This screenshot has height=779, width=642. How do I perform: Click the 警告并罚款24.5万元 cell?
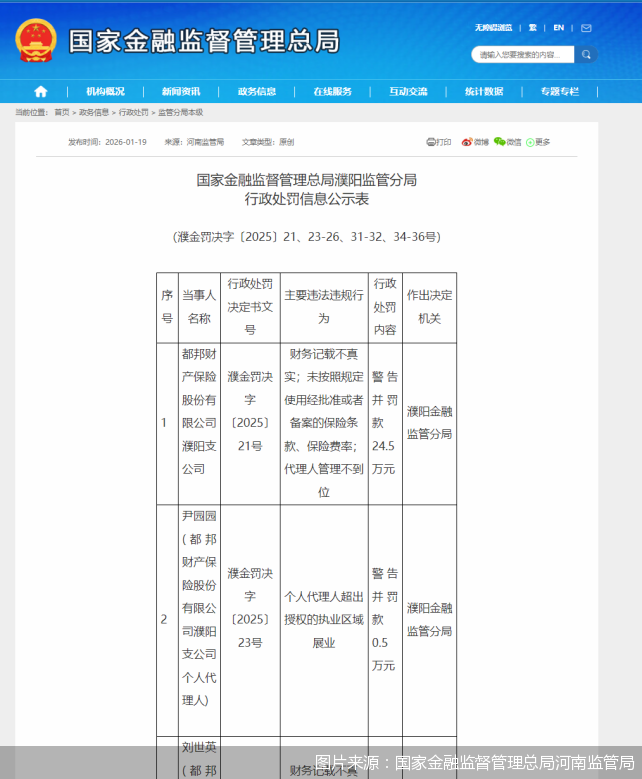(x=385, y=423)
